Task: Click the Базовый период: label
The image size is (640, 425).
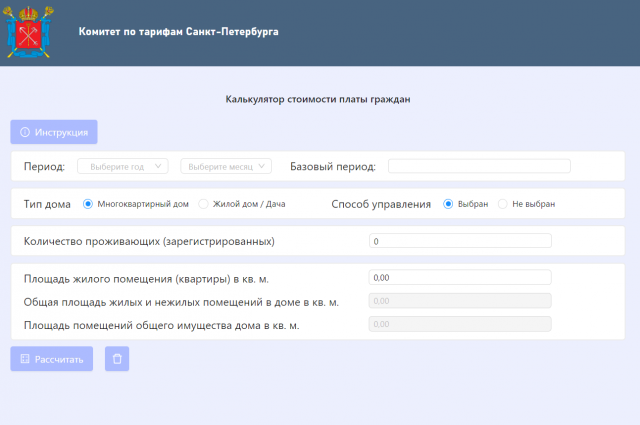Action: click(333, 167)
